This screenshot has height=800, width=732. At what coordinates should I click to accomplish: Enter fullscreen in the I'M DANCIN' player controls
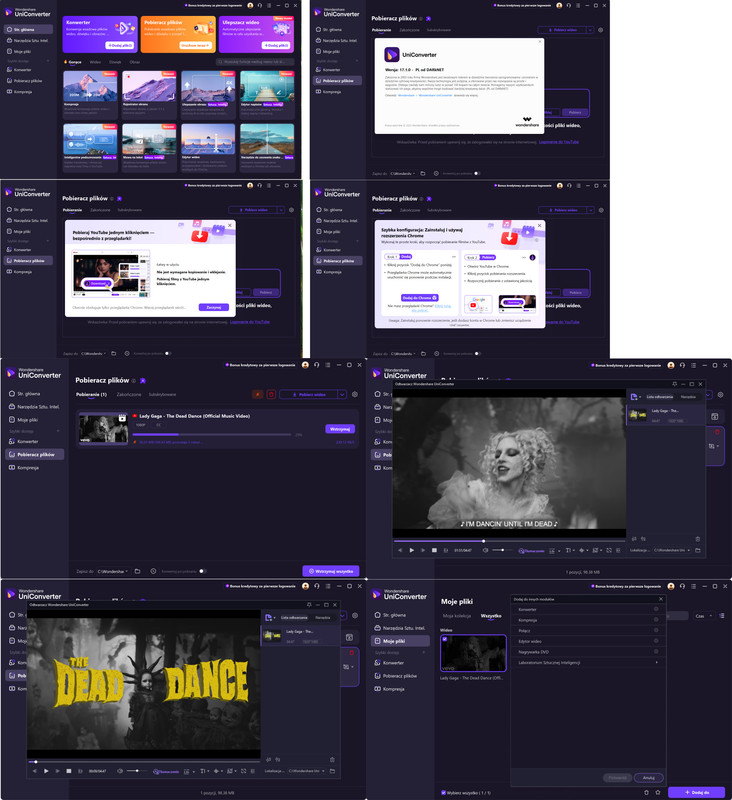tap(609, 551)
